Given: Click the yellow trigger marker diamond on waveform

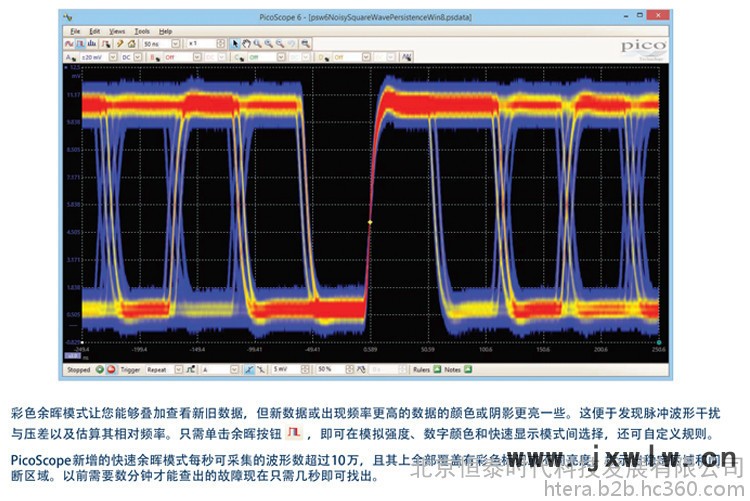Looking at the screenshot, I should pos(370,222).
